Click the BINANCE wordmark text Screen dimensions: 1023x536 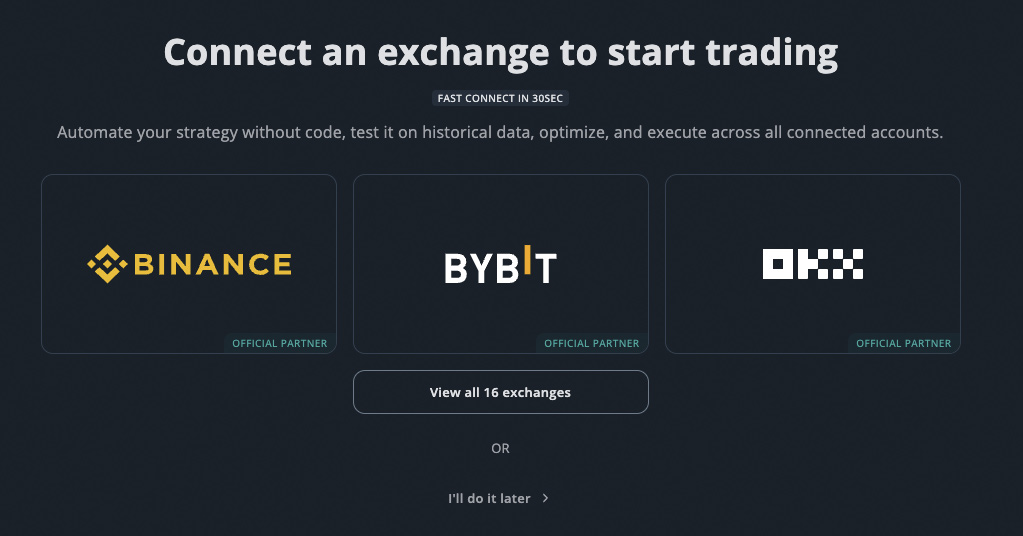212,264
